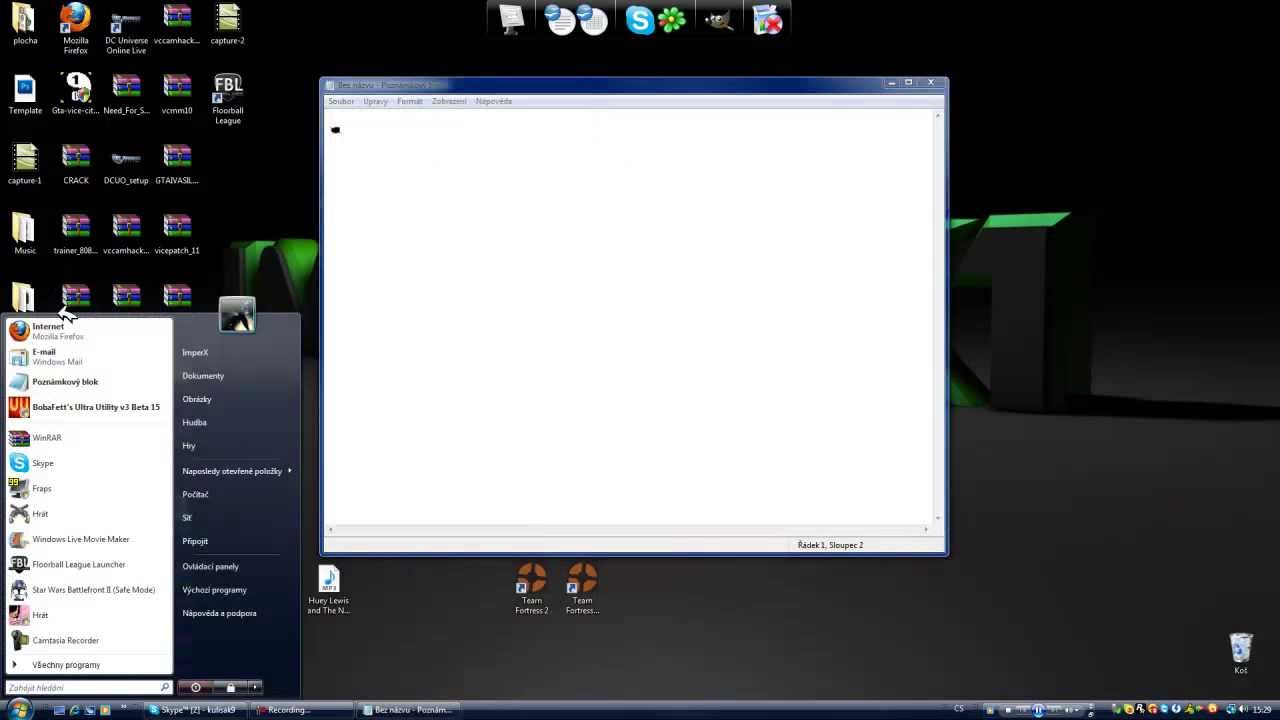The image size is (1280, 720).
Task: Open GIMP from the top dock
Action: coord(719,20)
